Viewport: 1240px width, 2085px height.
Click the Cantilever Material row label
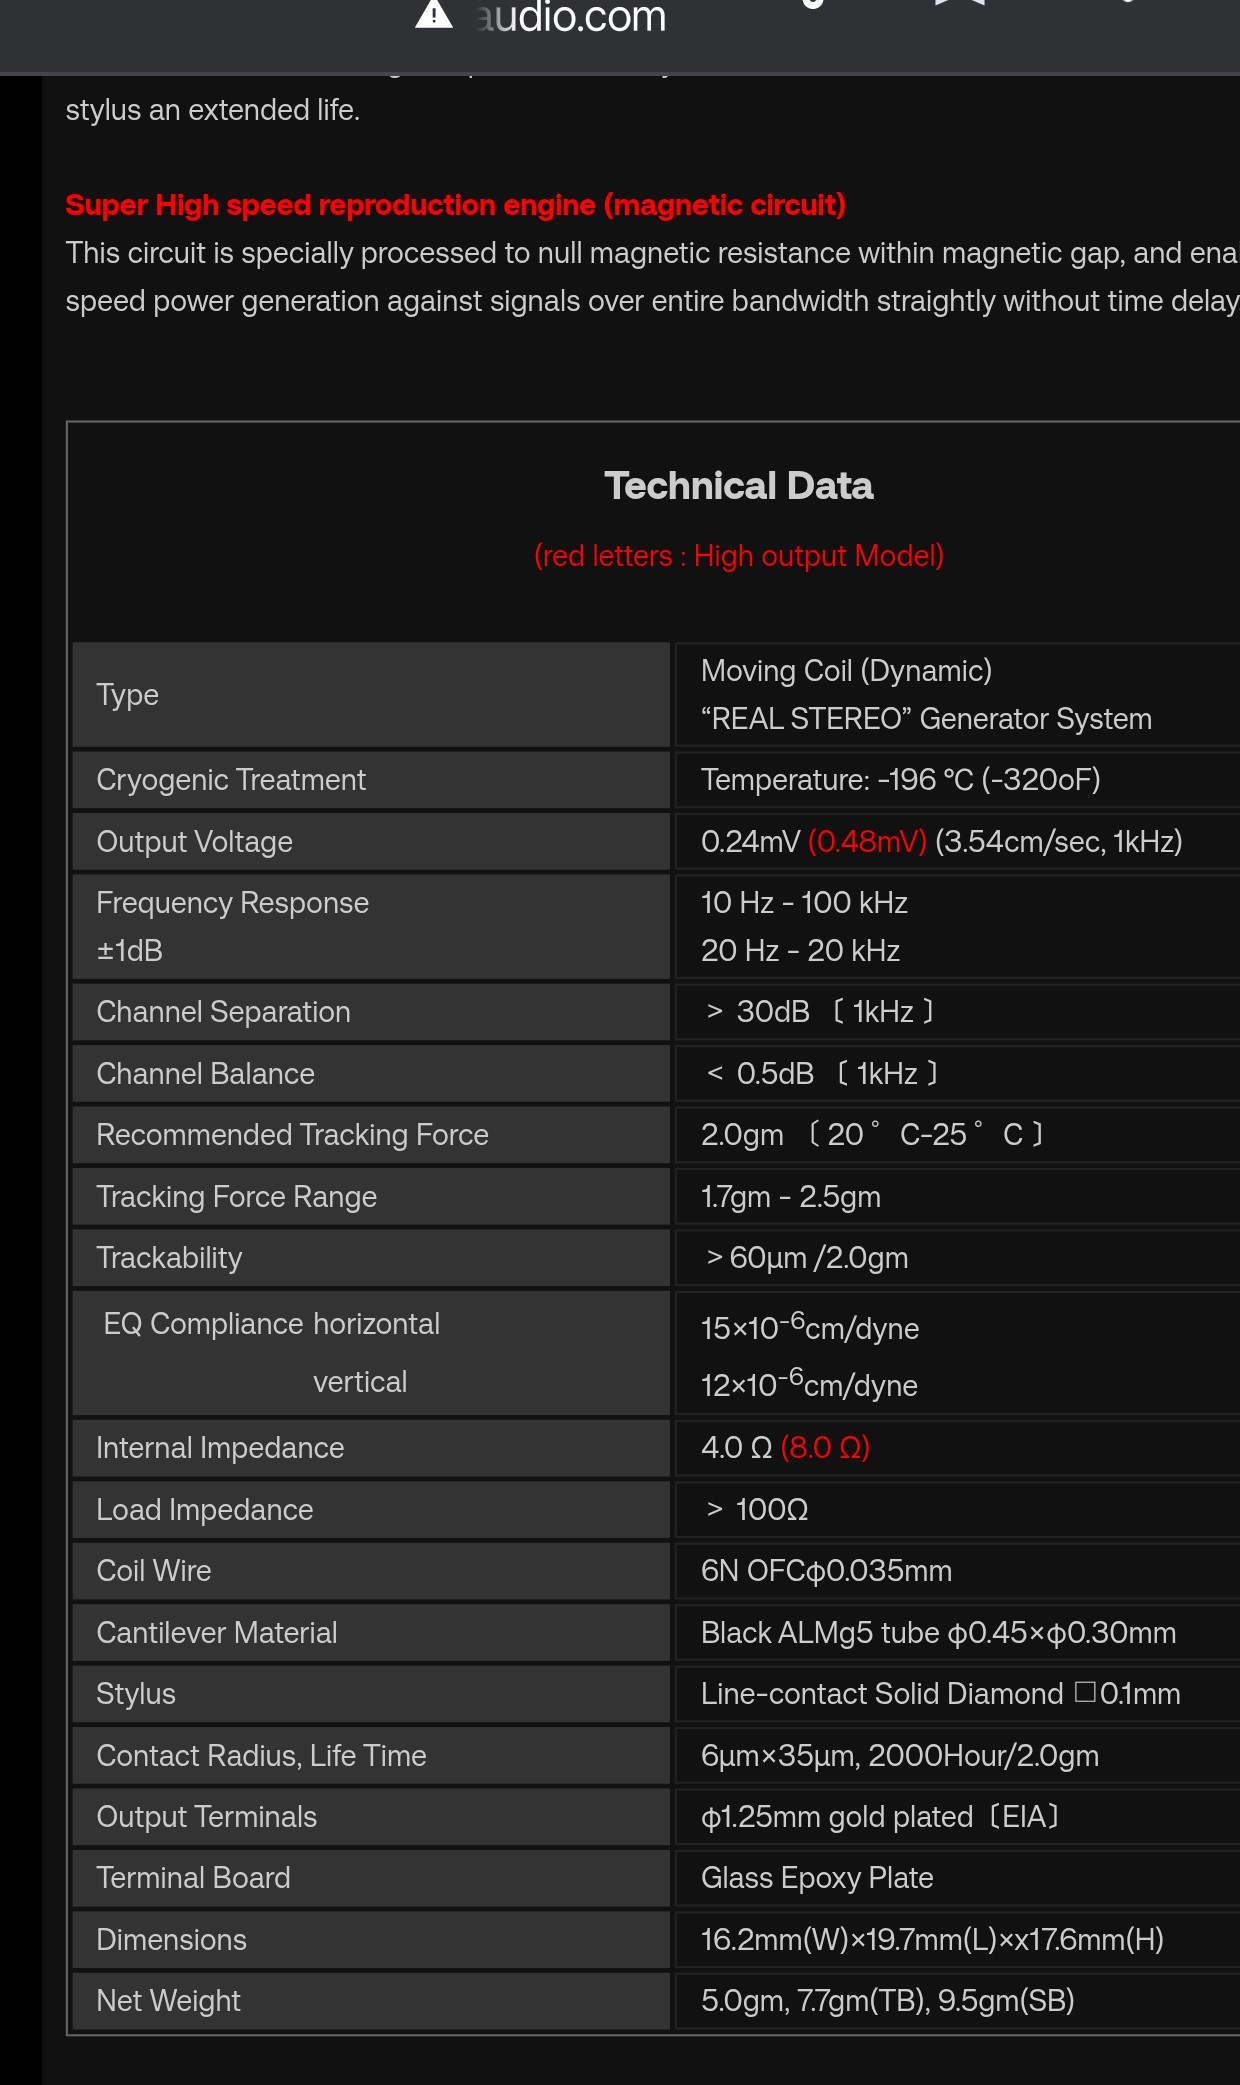pos(216,1633)
